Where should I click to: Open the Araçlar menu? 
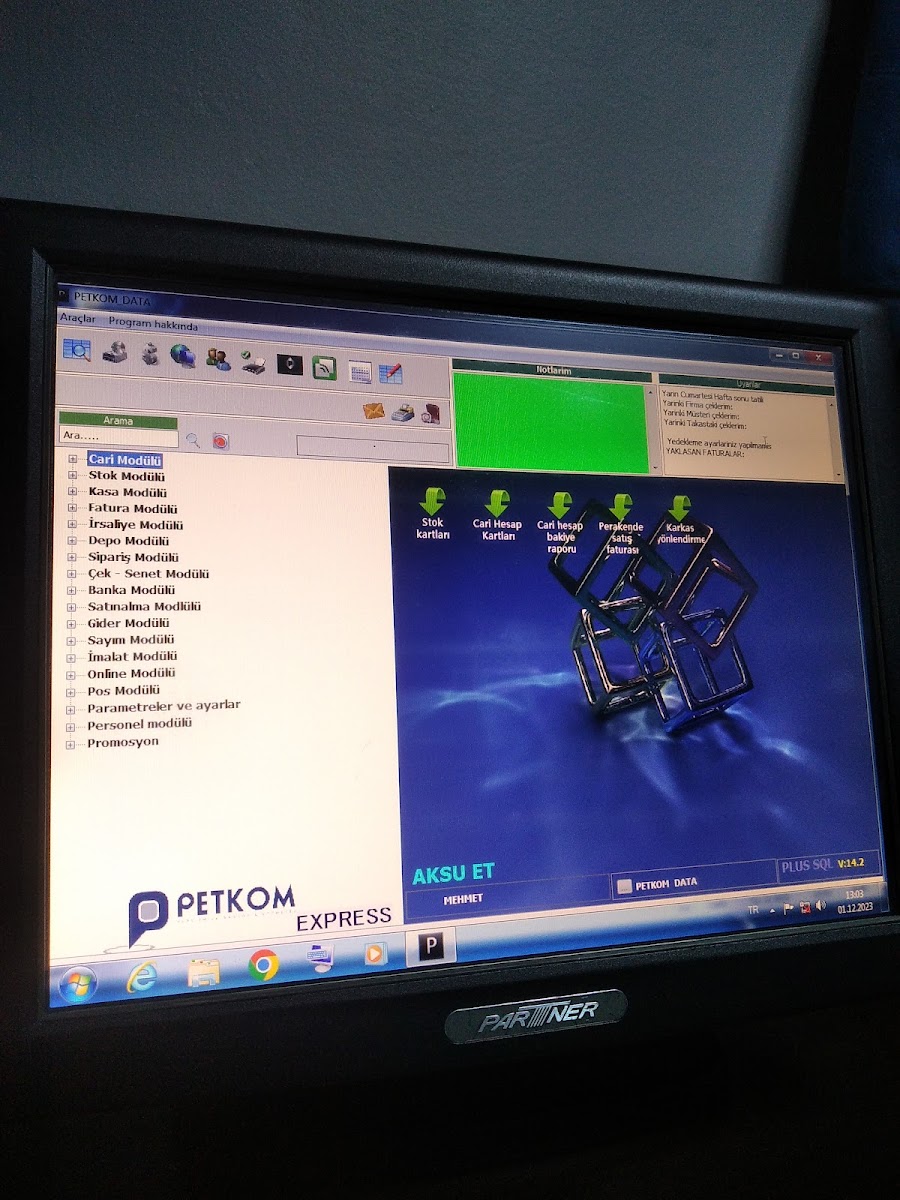[78, 318]
